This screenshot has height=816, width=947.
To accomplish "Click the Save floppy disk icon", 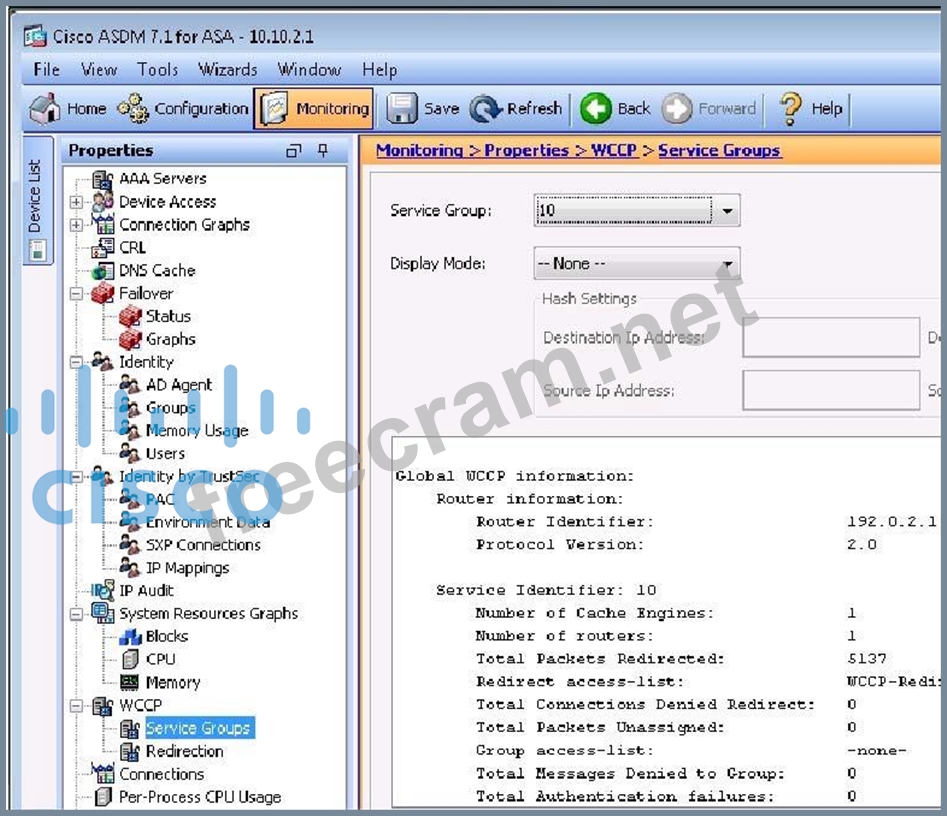I will point(402,109).
